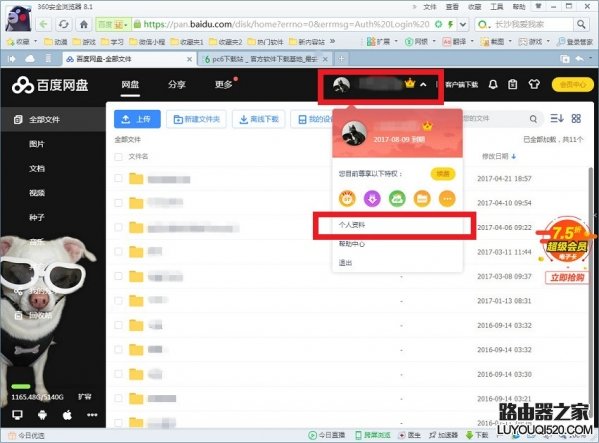Click the purple download privilege icon
599x443 pixels.
tap(372, 199)
